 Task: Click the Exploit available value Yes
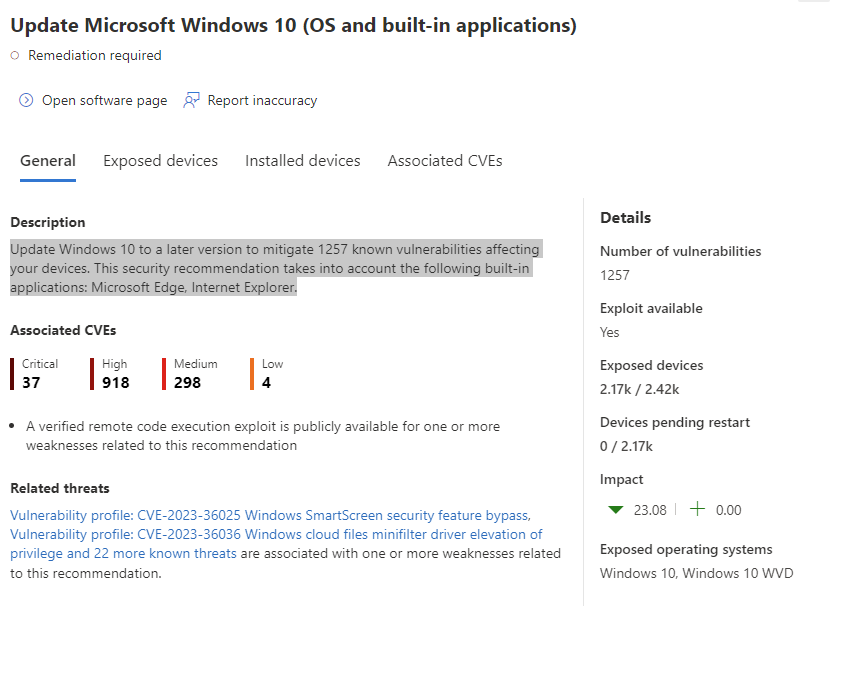tap(609, 333)
